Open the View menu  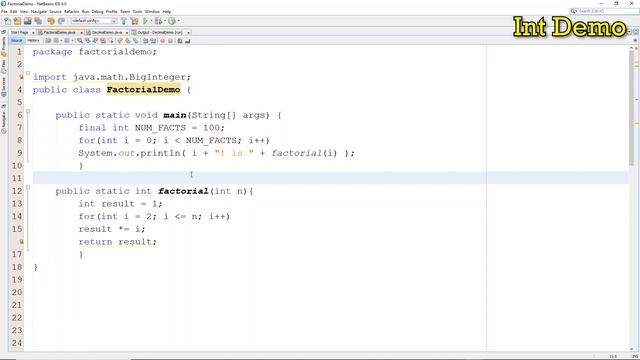coord(24,11)
